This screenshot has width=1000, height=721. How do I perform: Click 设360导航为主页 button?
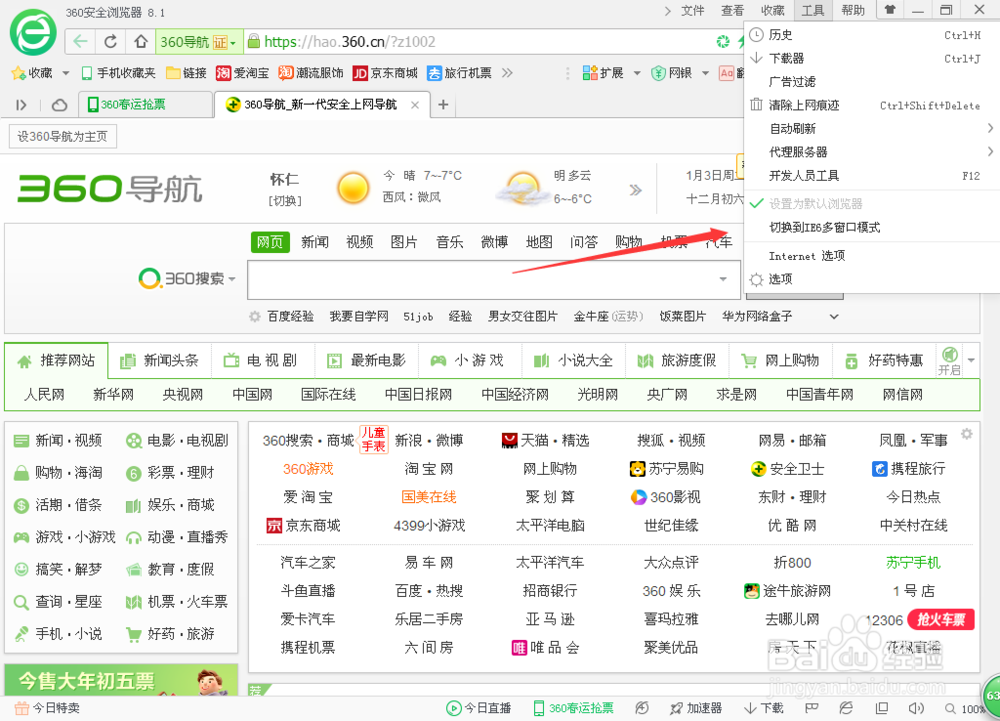pos(62,136)
